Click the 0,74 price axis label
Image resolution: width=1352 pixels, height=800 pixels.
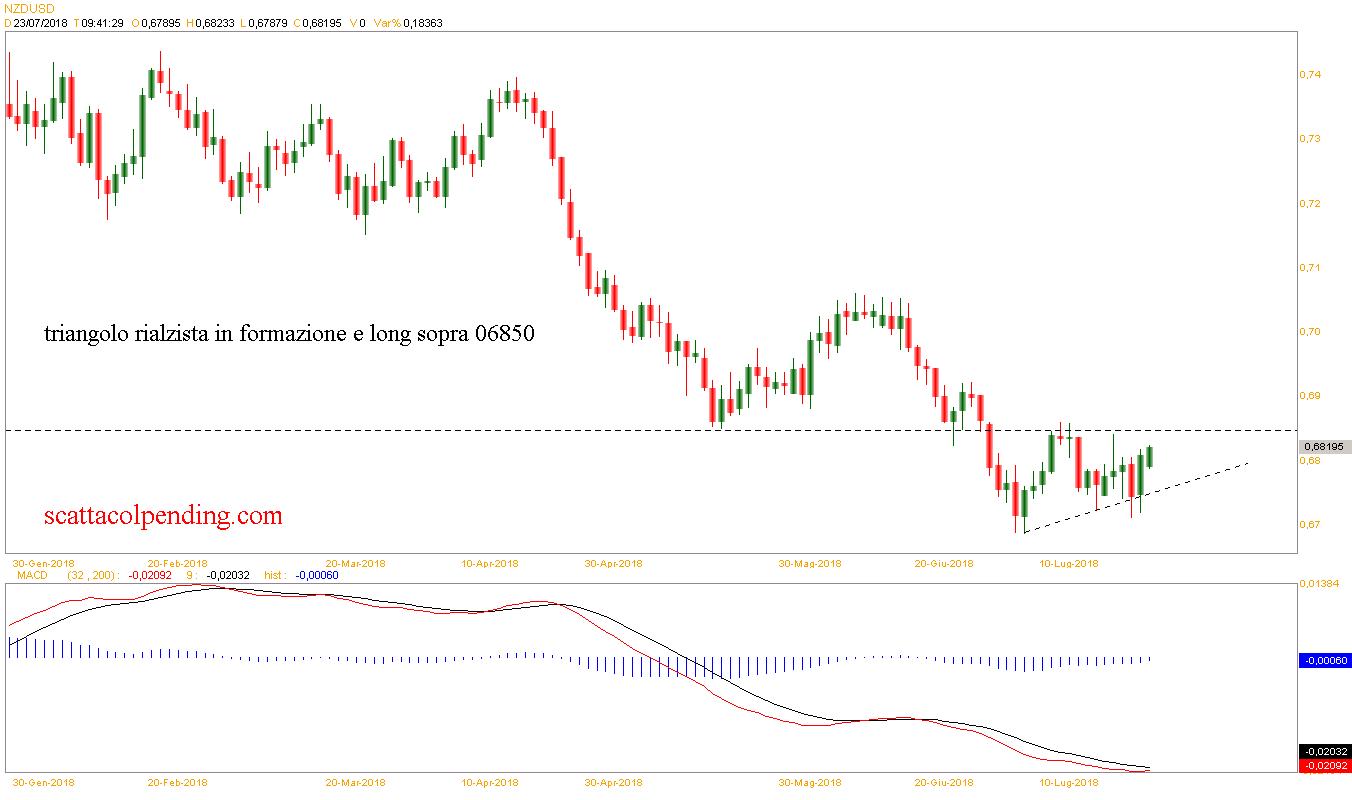tap(1310, 75)
